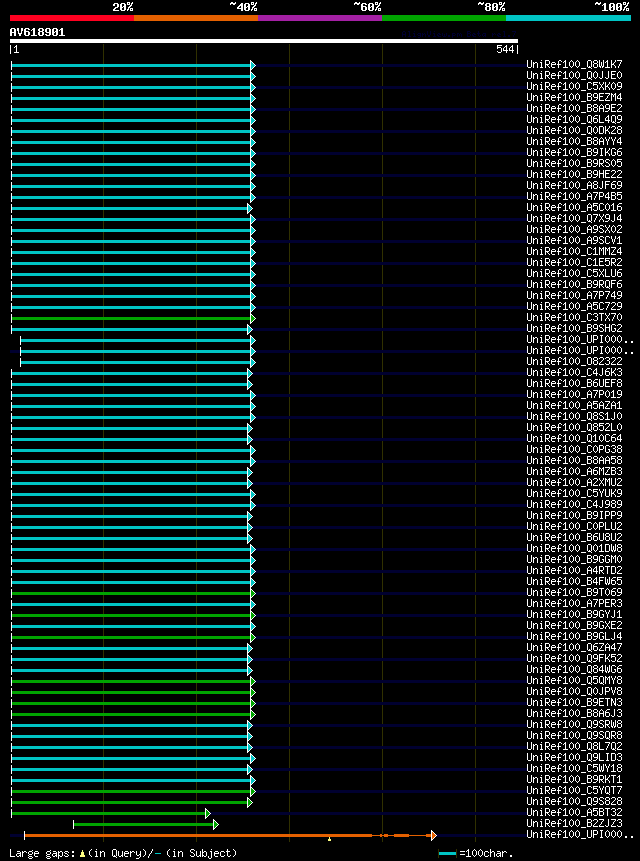
Task: Select the UniRef100_C4J6K3 label
Action: click(x=574, y=372)
